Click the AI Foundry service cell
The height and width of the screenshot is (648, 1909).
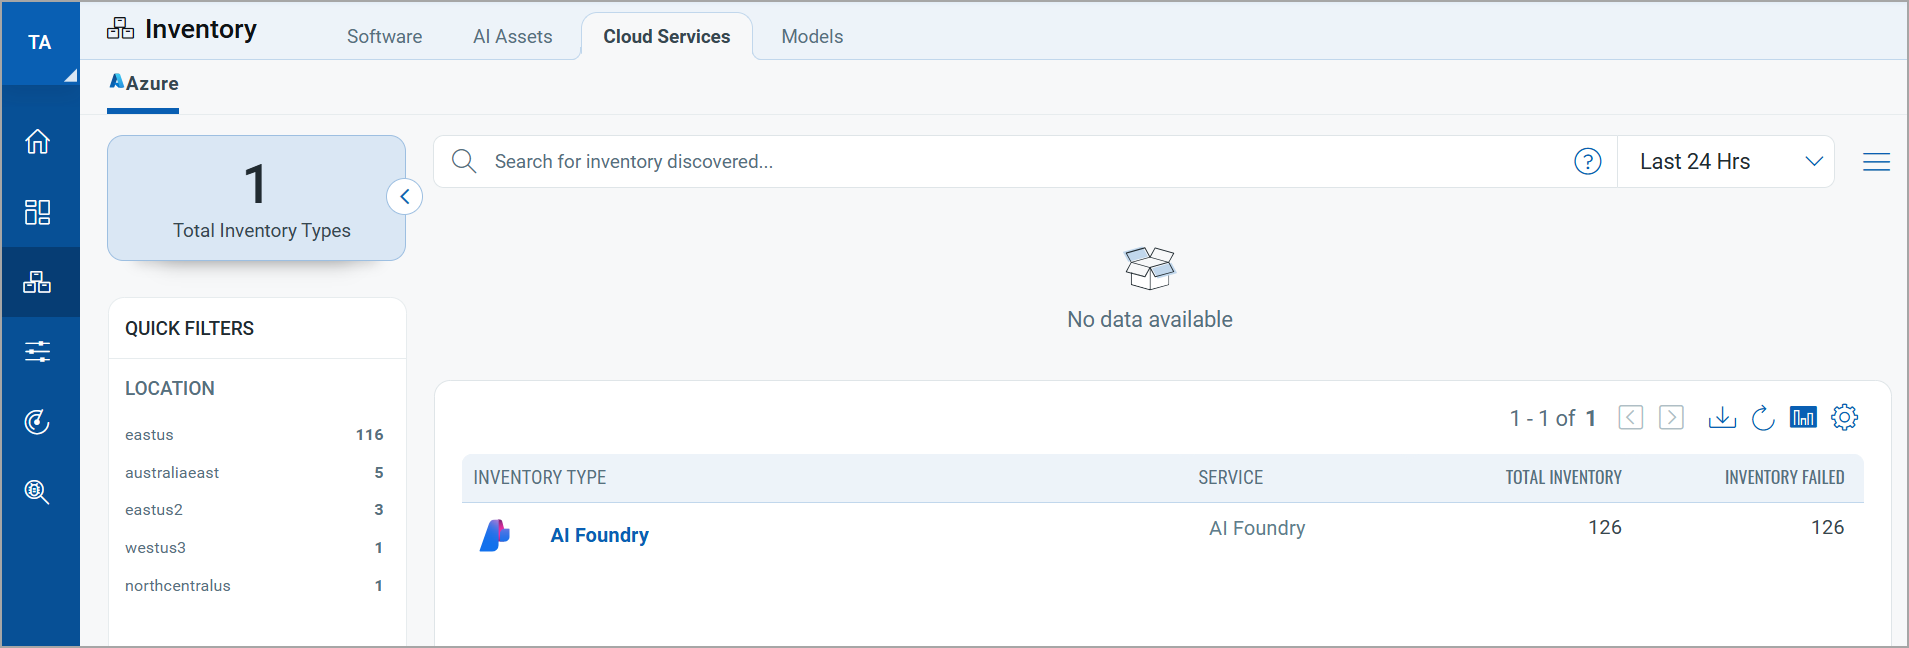[1257, 528]
